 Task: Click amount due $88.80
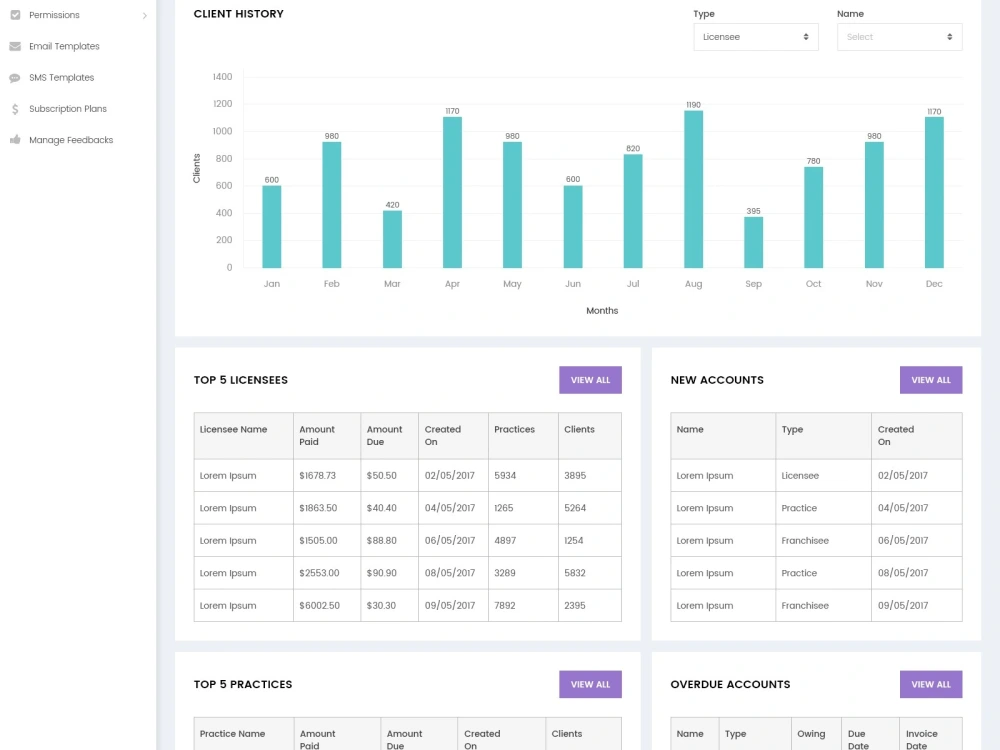pyautogui.click(x=381, y=541)
